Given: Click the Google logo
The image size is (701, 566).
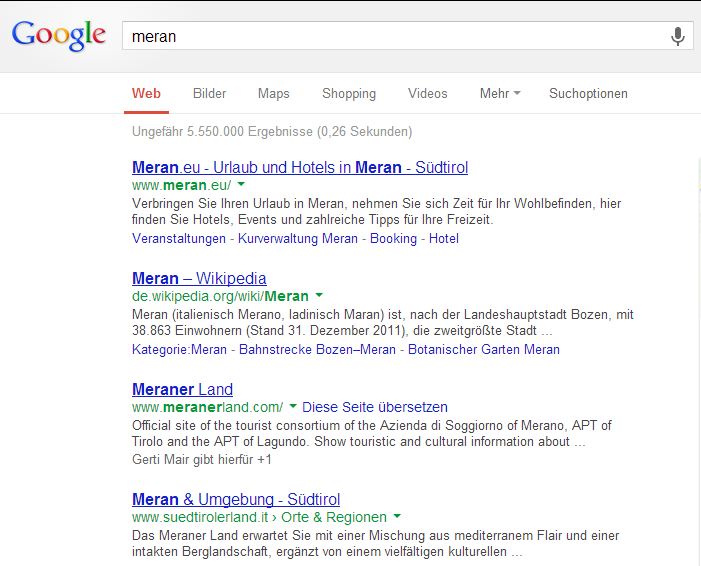Looking at the screenshot, I should 59,36.
